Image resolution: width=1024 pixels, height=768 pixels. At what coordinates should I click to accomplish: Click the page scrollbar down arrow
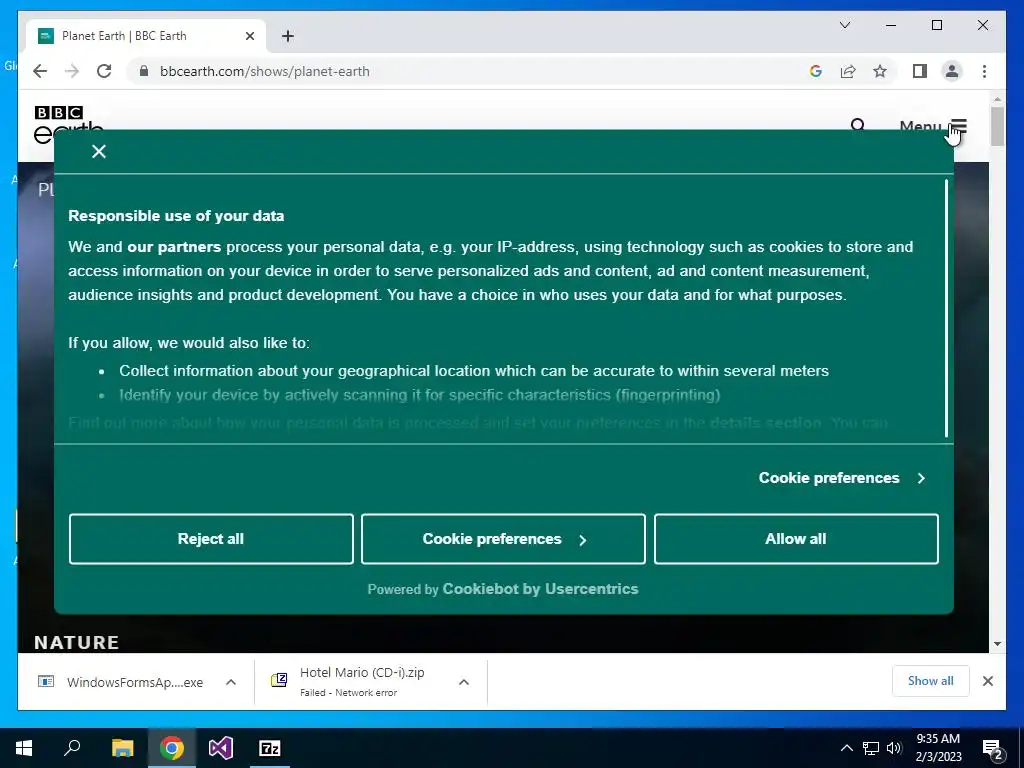[997, 644]
